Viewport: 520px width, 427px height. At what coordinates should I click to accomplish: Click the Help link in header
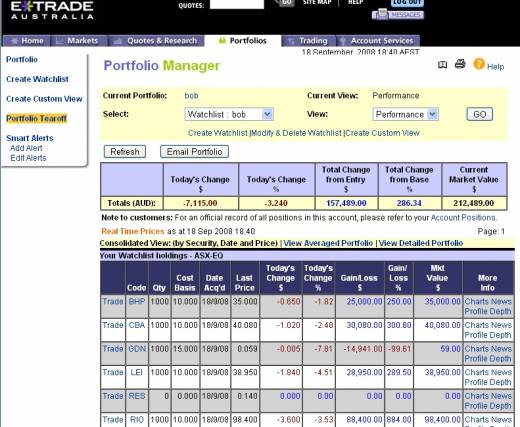(x=356, y=3)
